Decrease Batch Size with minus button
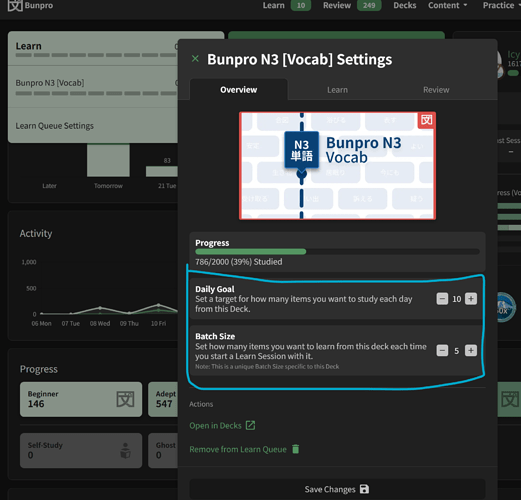 pyautogui.click(x=442, y=350)
